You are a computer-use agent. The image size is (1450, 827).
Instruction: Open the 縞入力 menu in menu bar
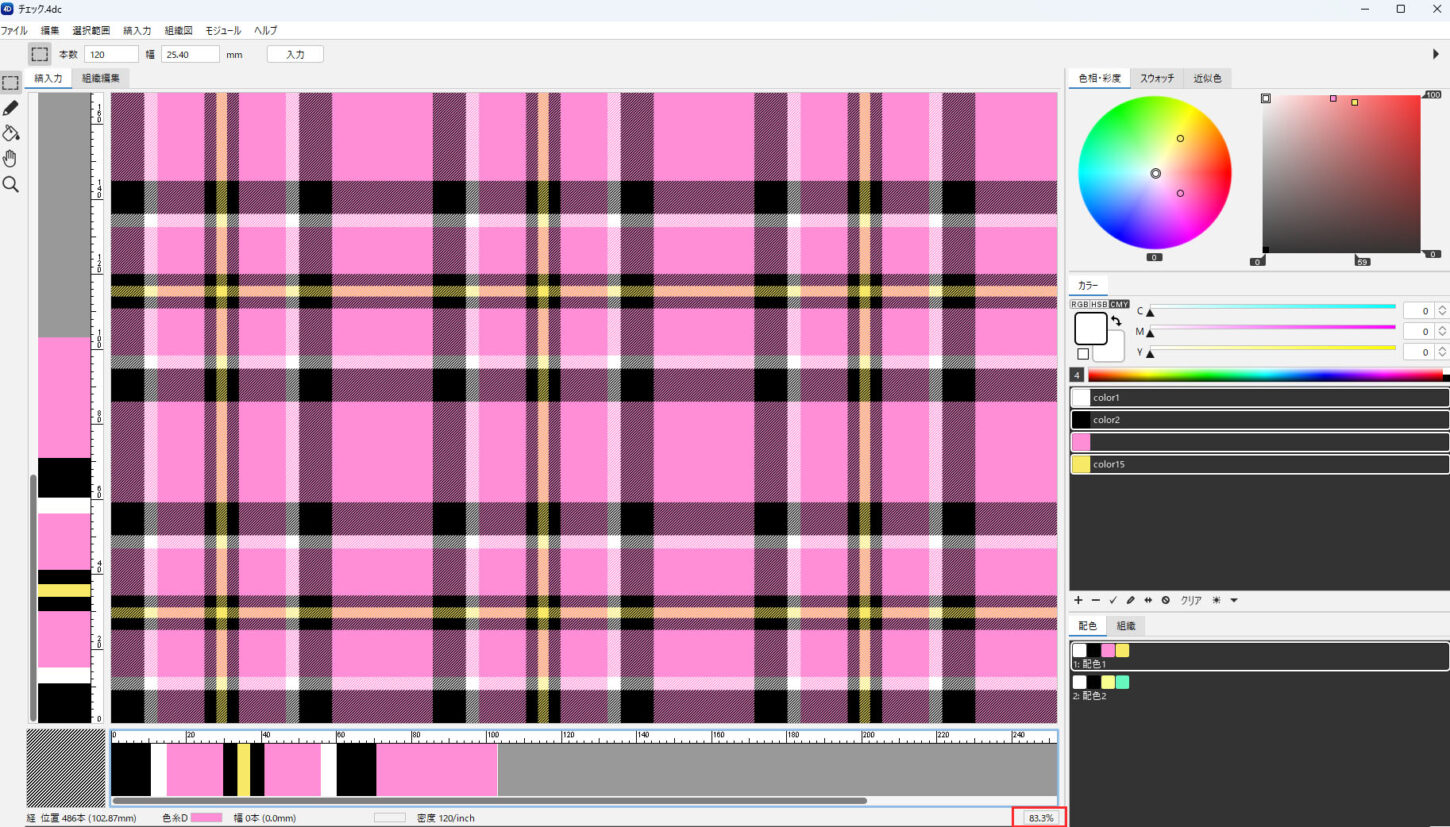pyautogui.click(x=137, y=31)
